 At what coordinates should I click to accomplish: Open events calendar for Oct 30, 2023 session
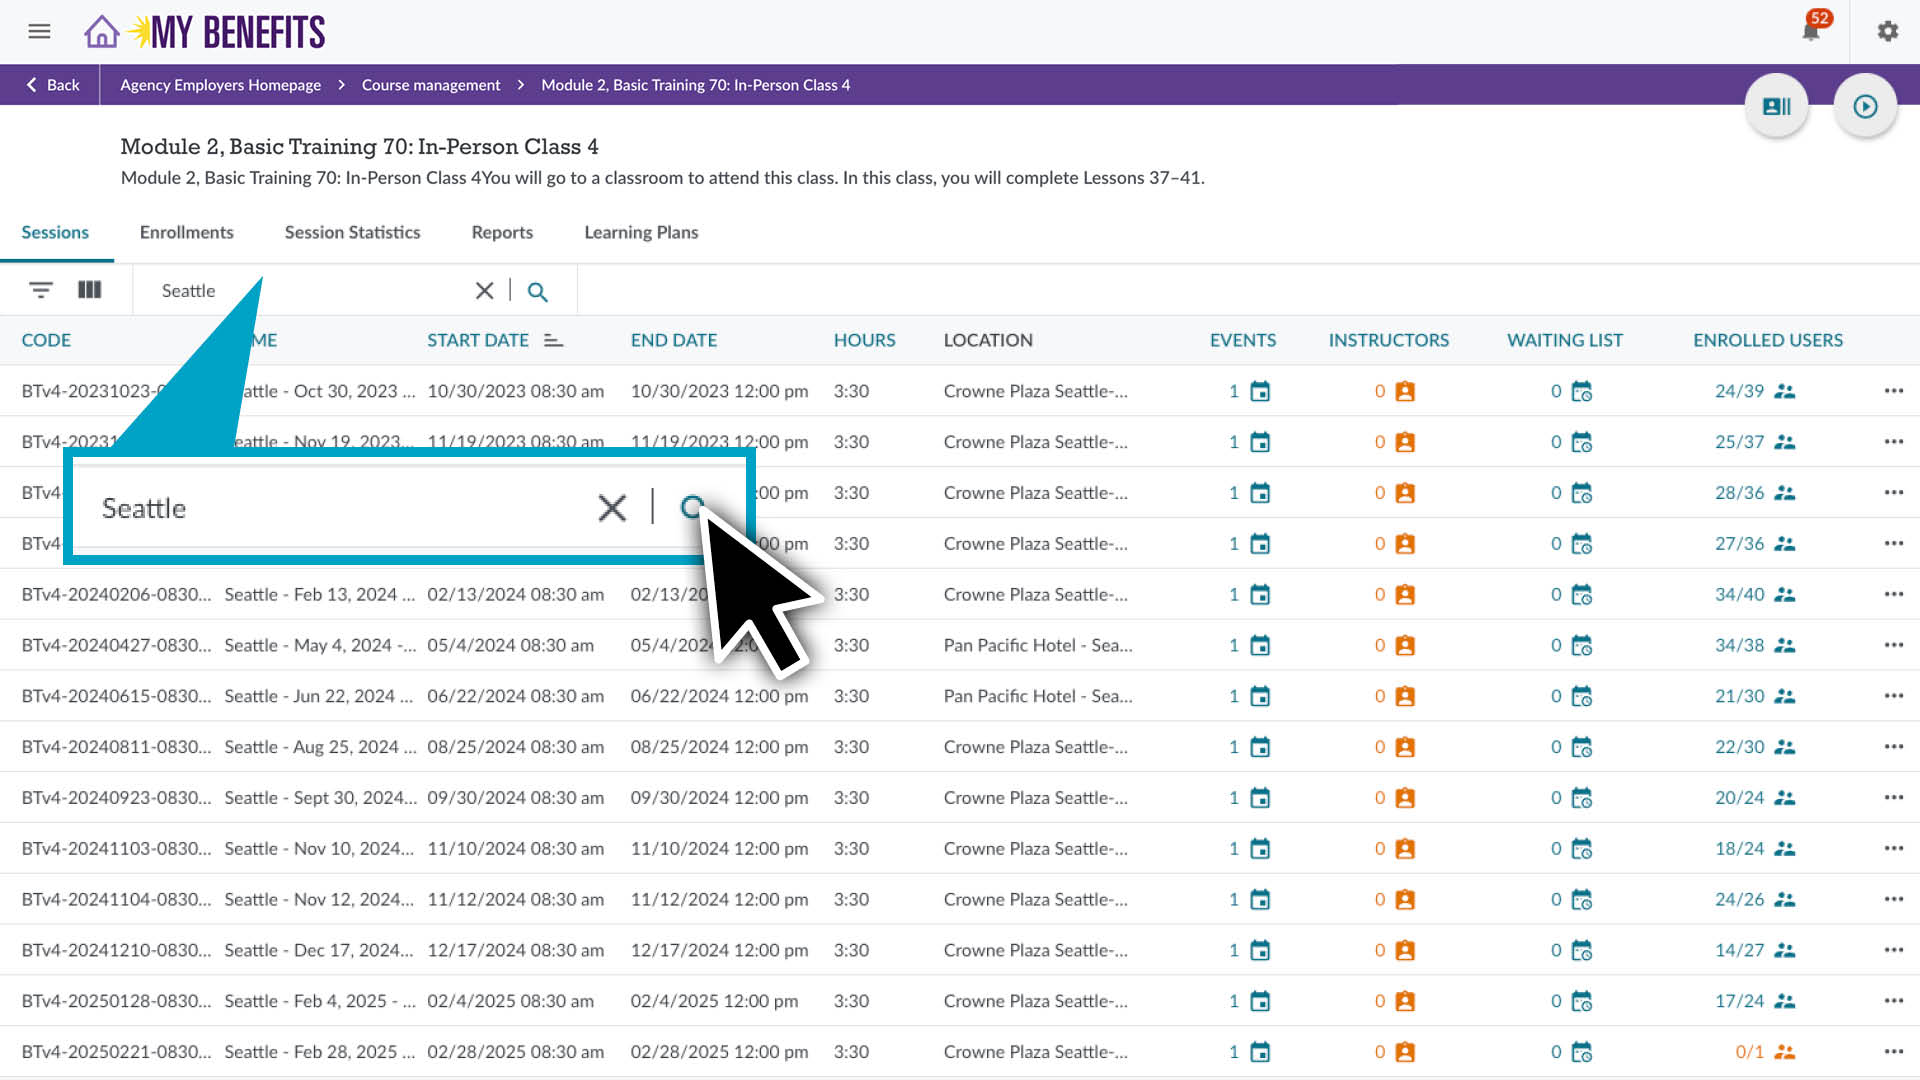pyautogui.click(x=1260, y=392)
